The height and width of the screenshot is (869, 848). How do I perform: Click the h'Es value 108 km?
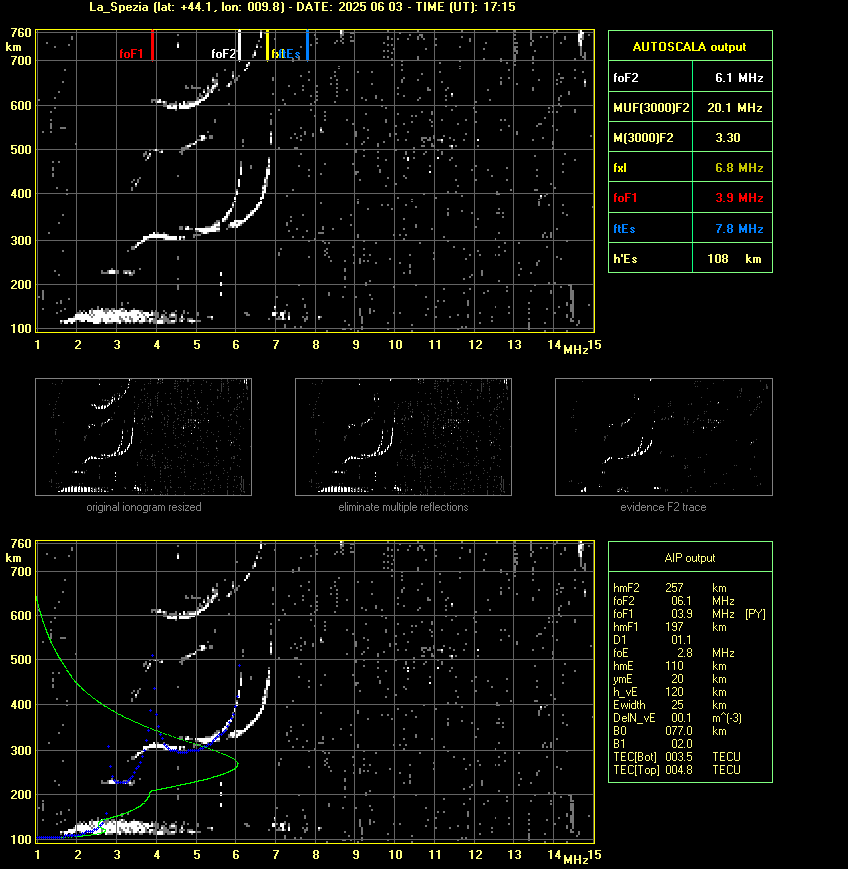click(x=734, y=259)
